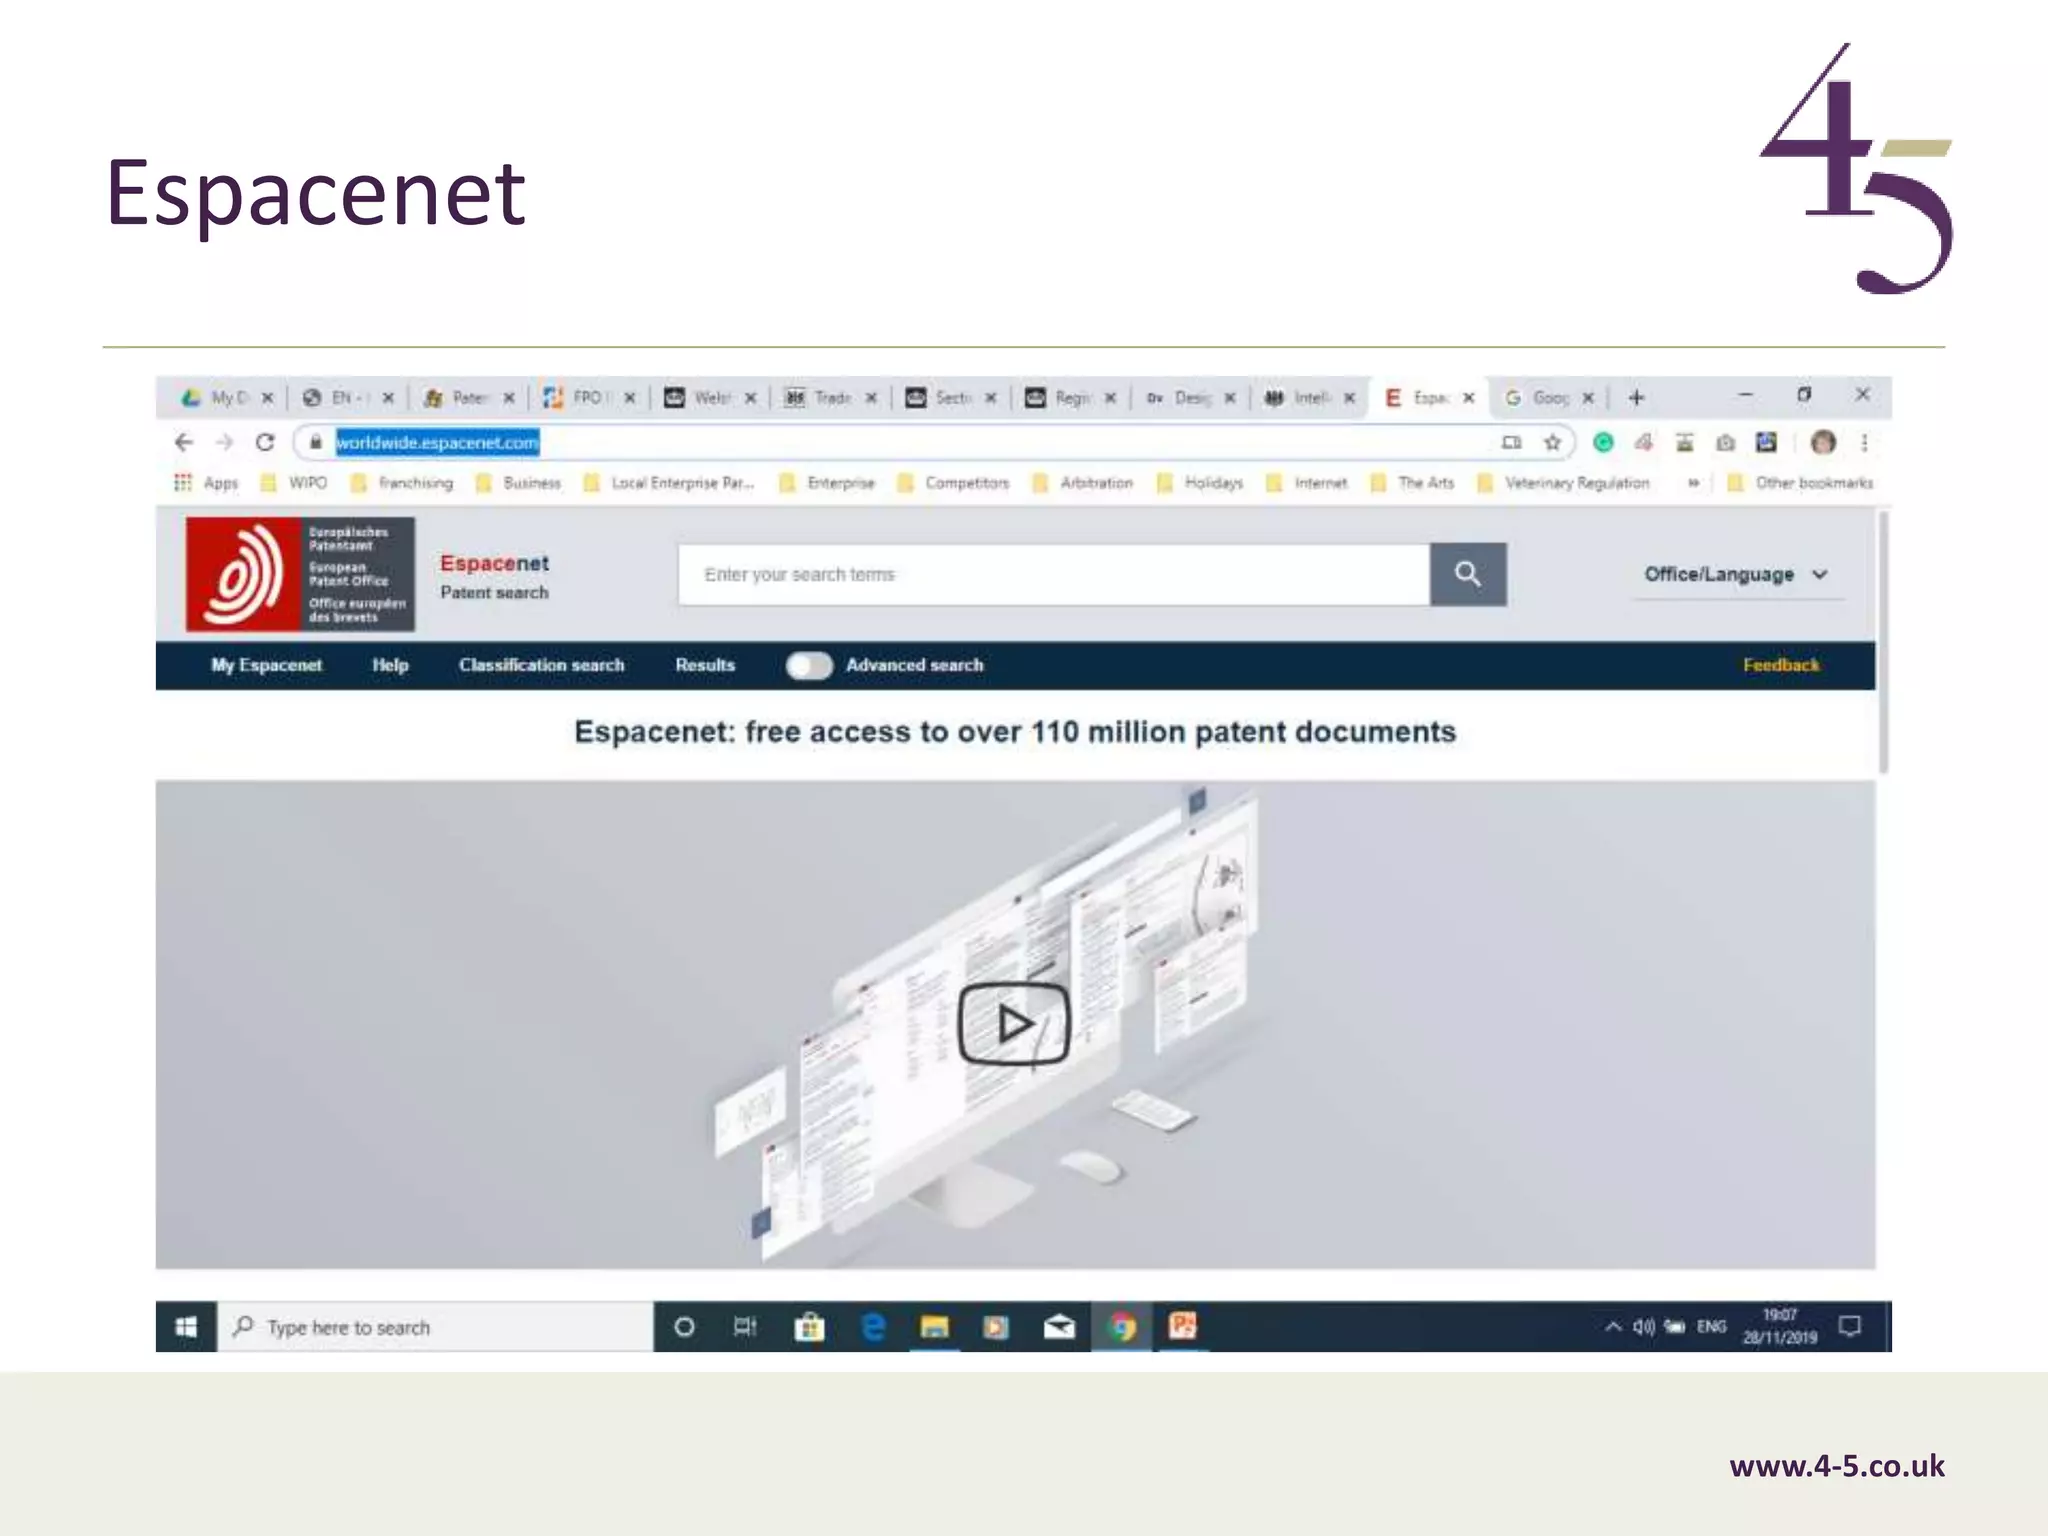Open Cortana circle icon
The width and height of the screenshot is (2048, 1536).
pos(684,1327)
